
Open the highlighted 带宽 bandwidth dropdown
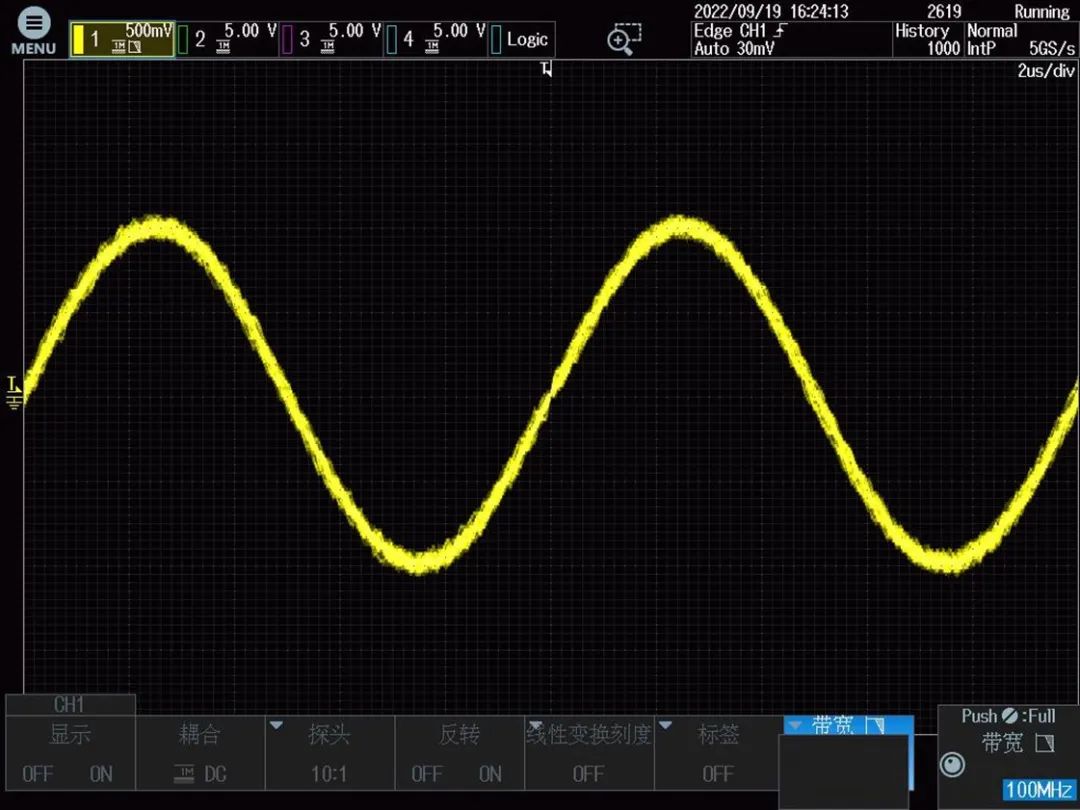coord(847,727)
